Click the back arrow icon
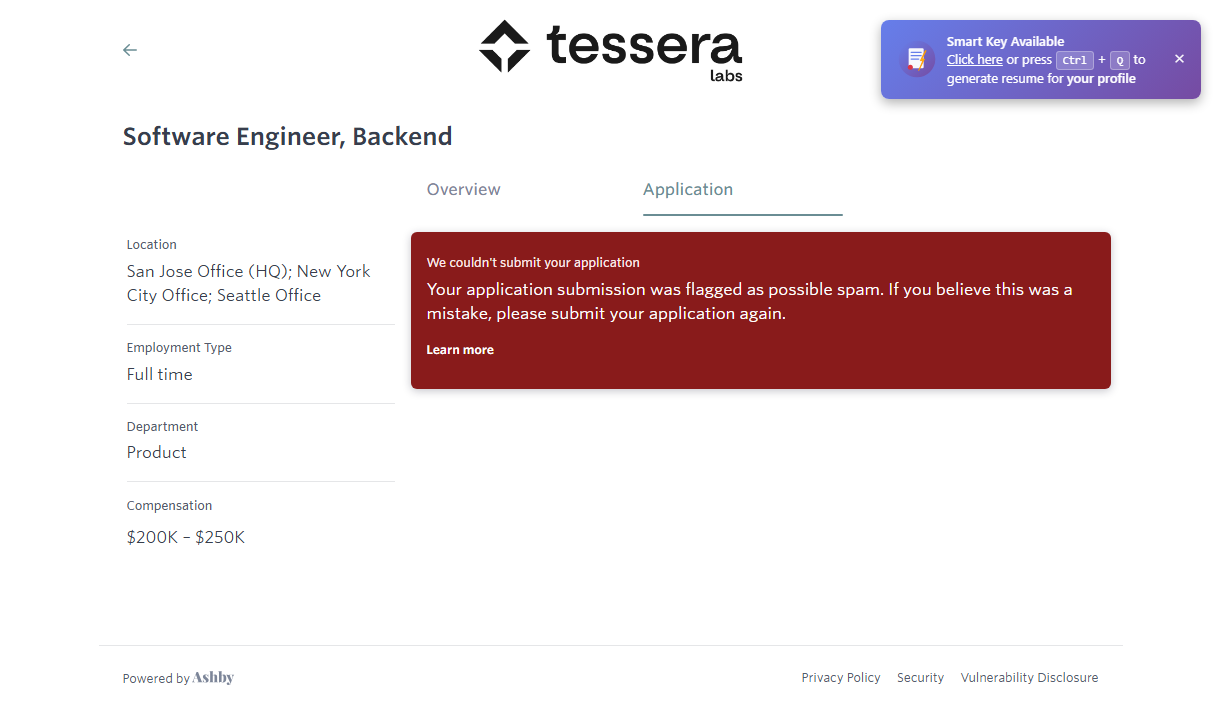Viewport: 1221px width, 721px height. point(130,50)
